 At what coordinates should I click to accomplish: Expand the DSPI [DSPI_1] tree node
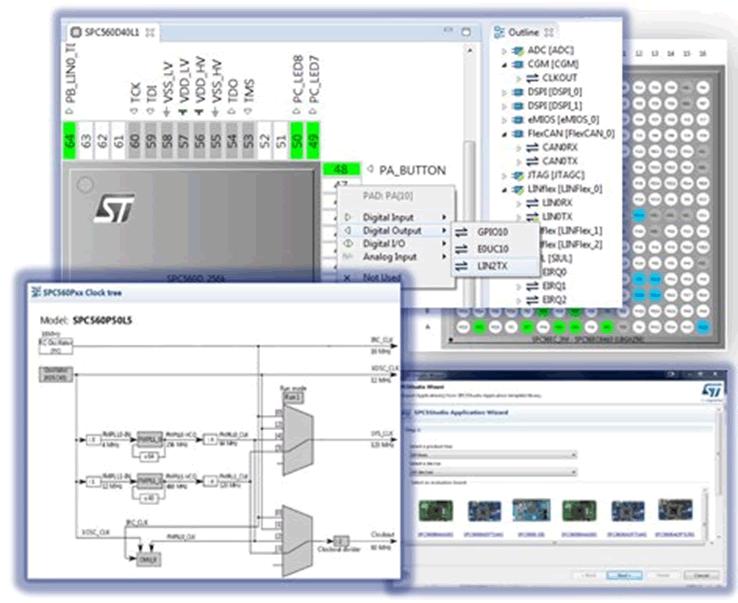click(x=504, y=106)
